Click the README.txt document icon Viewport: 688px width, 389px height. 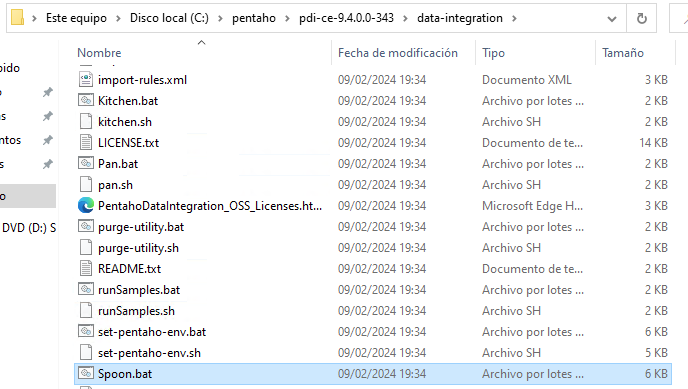pos(86,269)
